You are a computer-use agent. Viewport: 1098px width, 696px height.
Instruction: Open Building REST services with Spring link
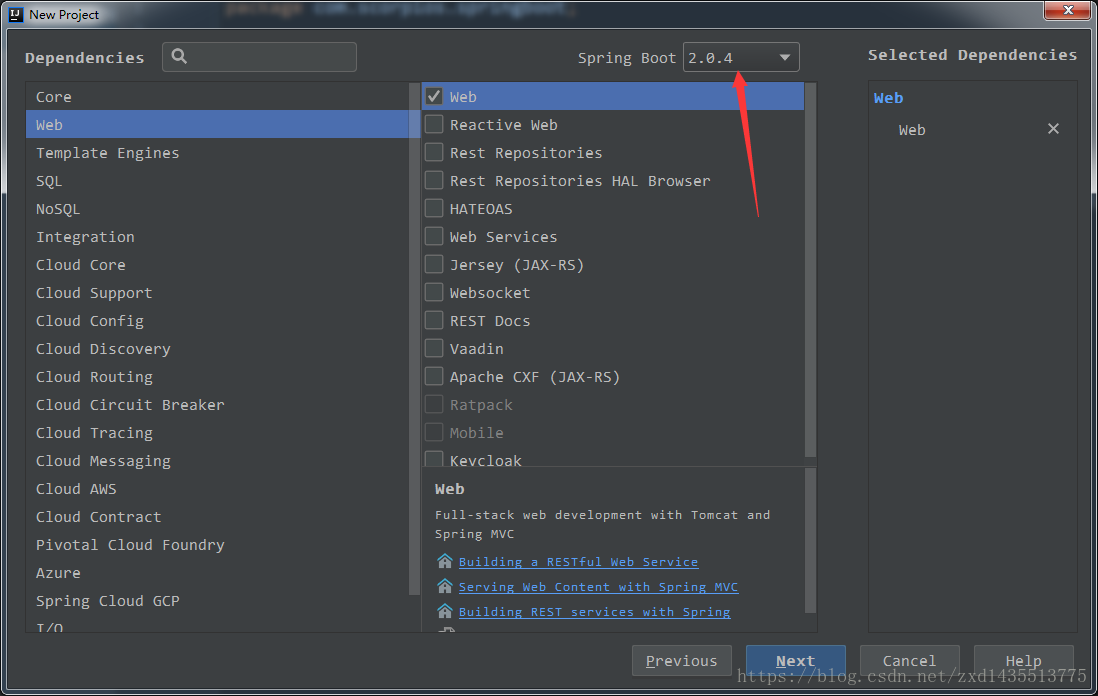click(x=595, y=612)
